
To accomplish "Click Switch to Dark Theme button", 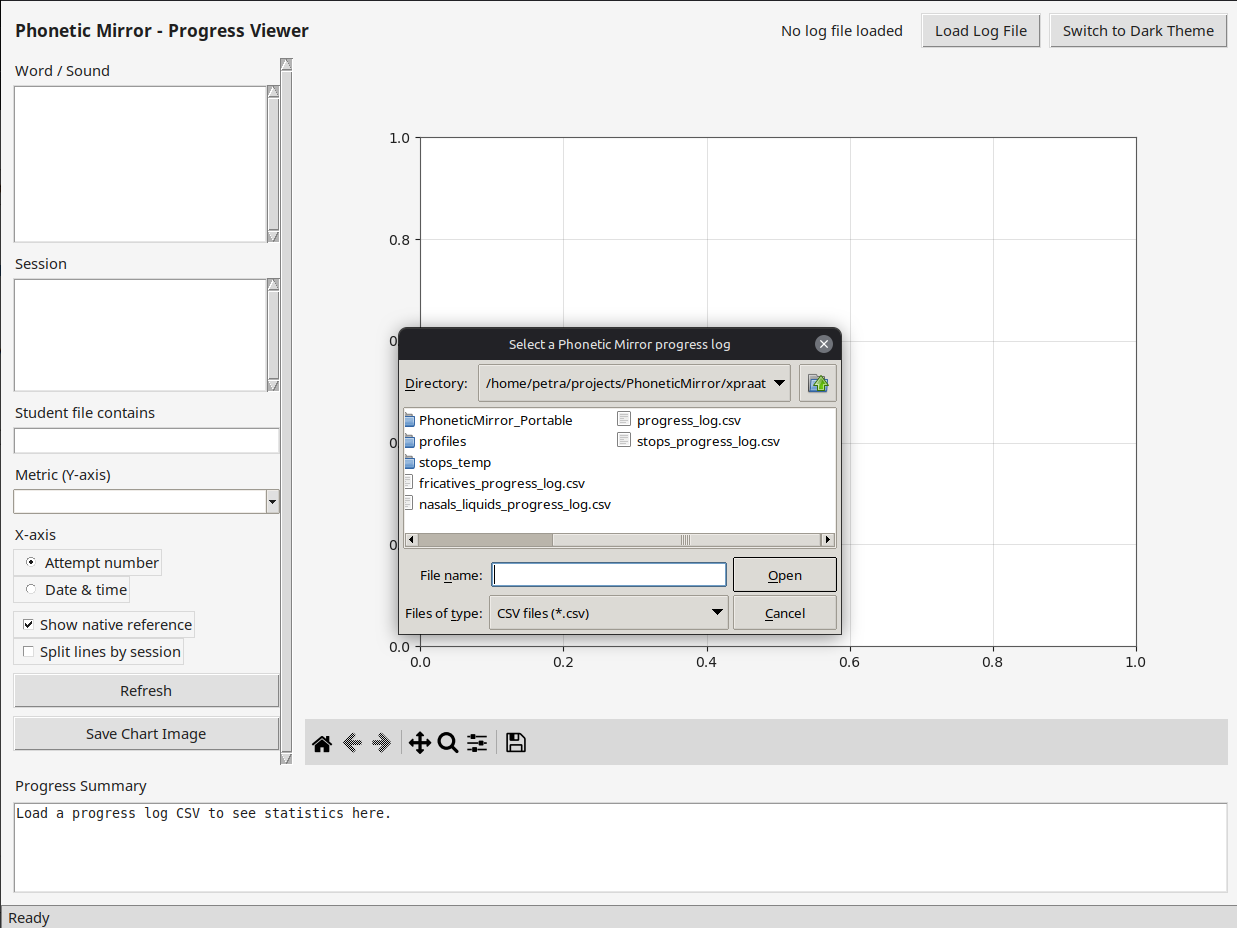I will [1138, 31].
